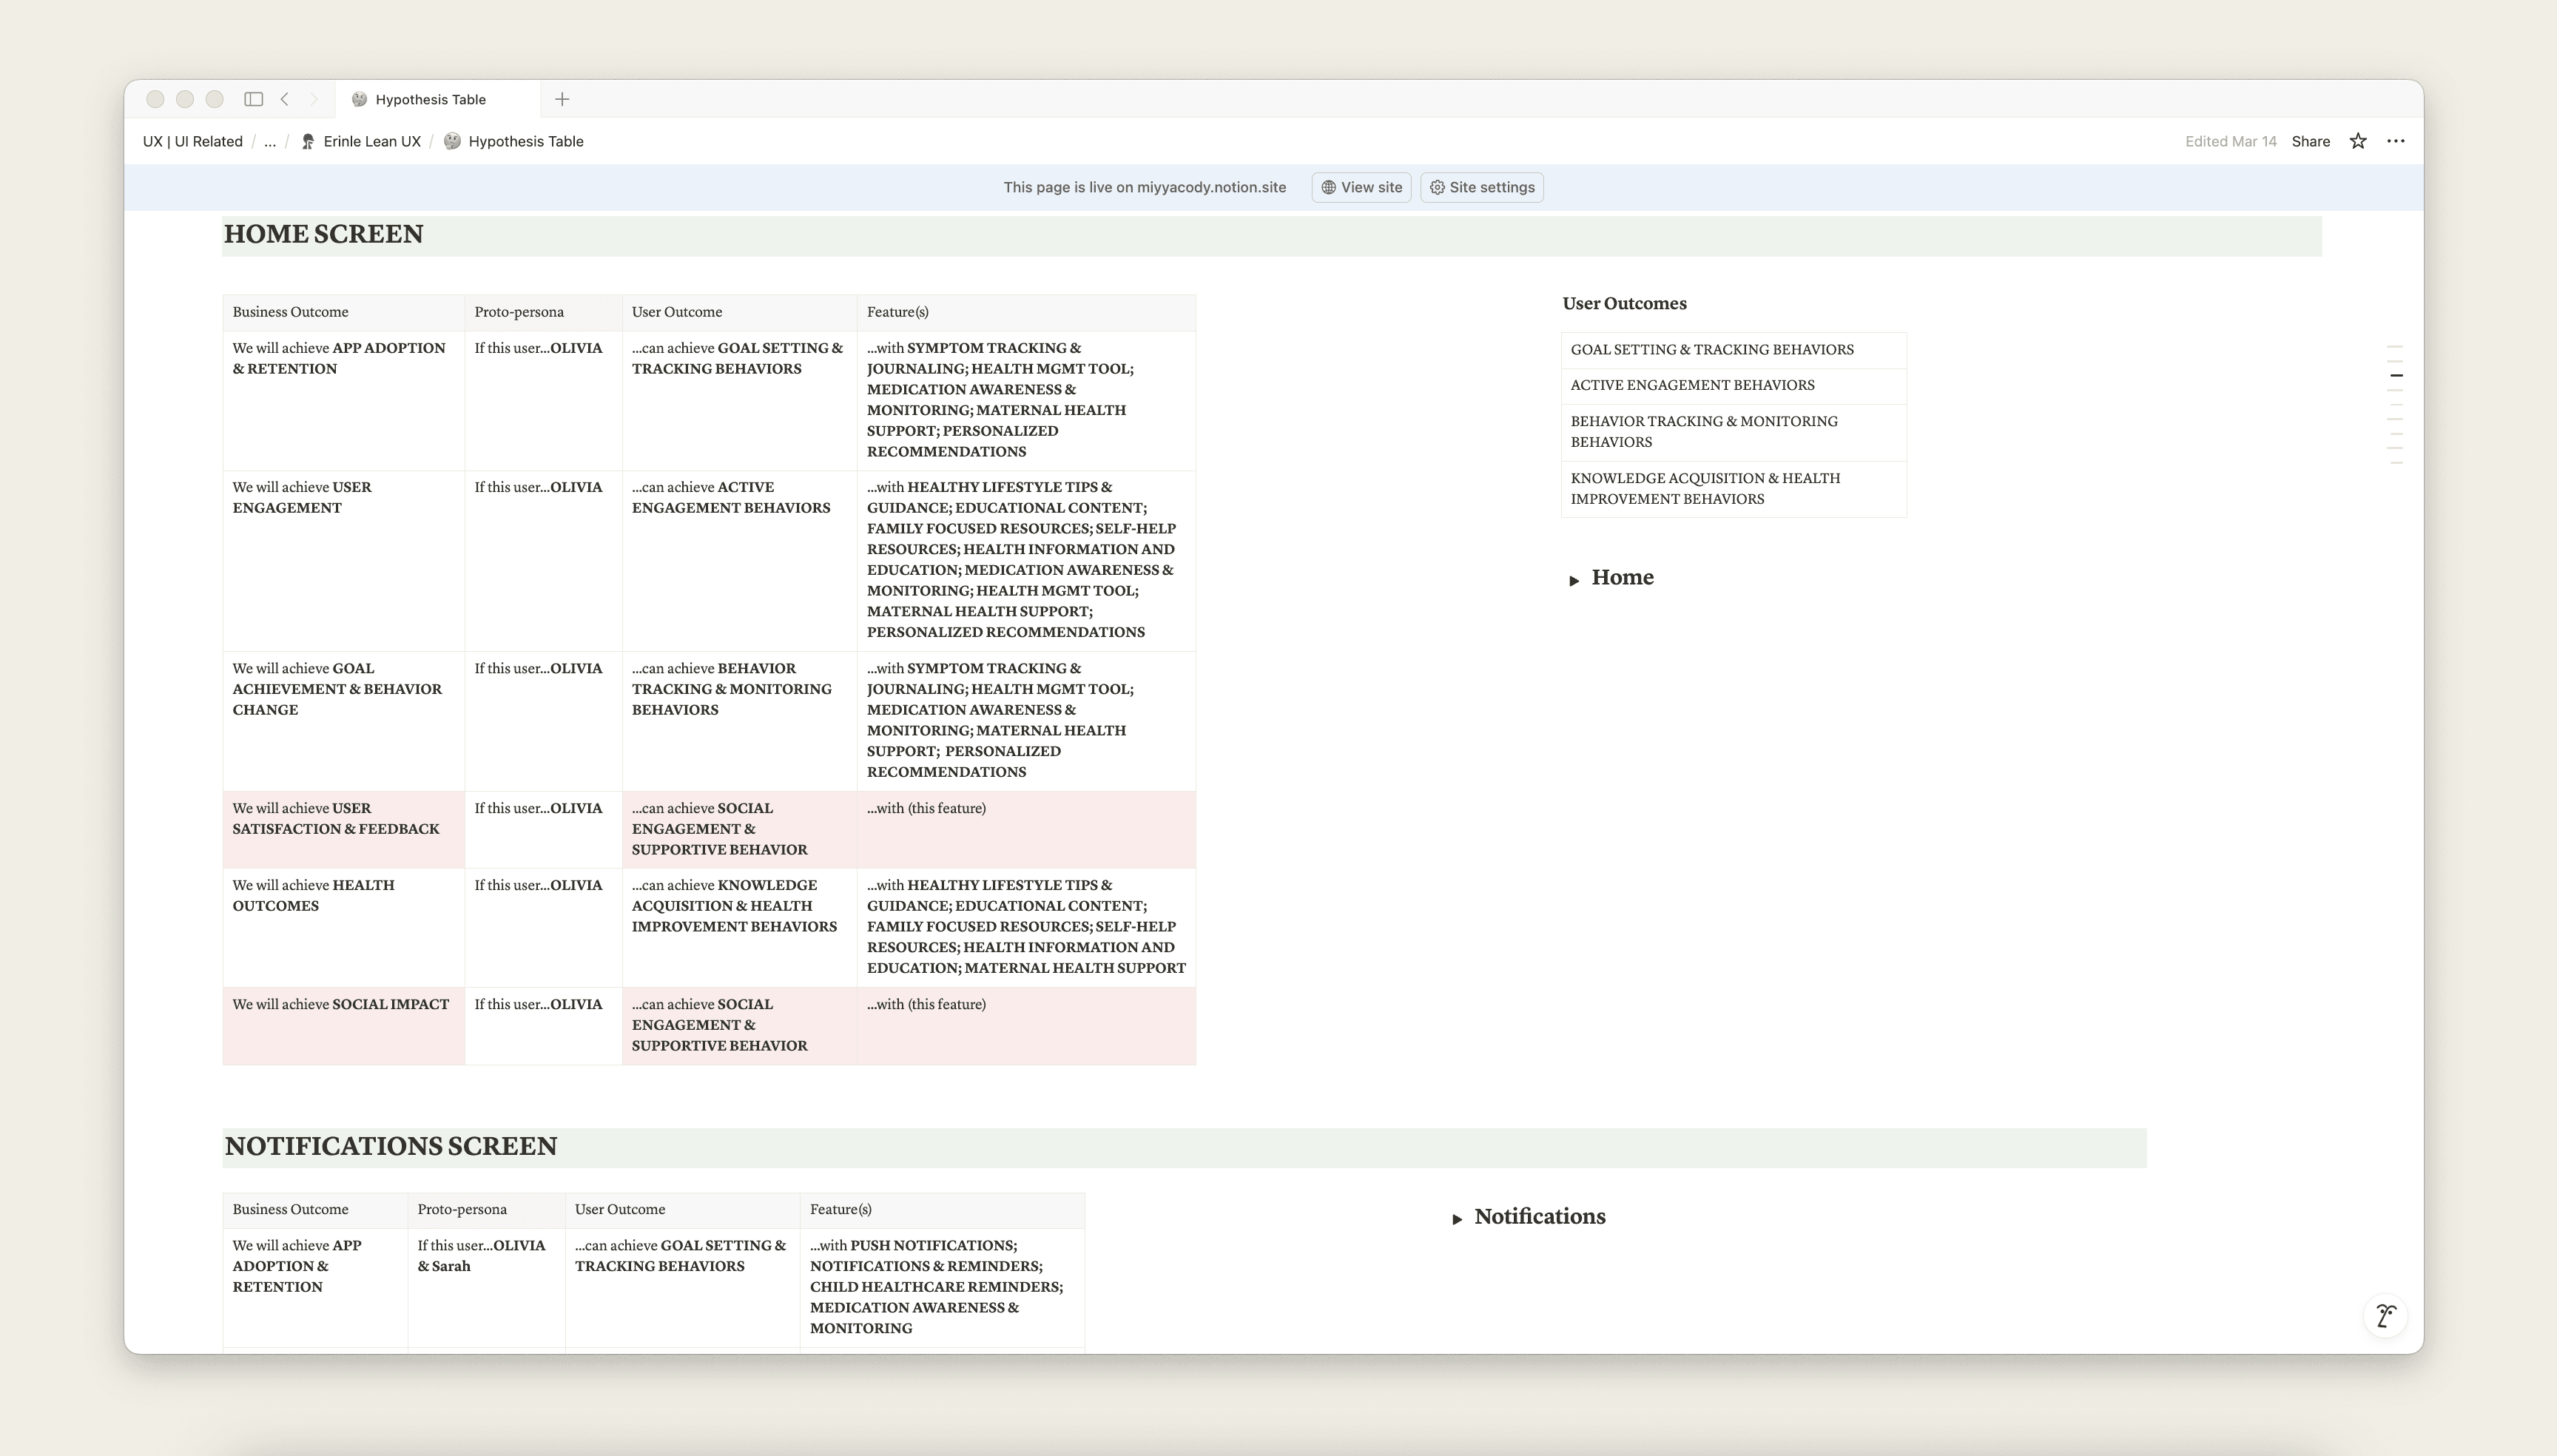This screenshot has width=2557, height=1456.
Task: Open Site settings
Action: [x=1482, y=187]
